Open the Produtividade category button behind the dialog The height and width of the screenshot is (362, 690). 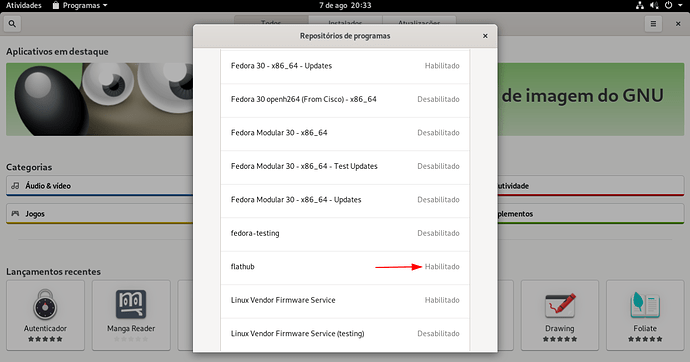[x=591, y=186]
